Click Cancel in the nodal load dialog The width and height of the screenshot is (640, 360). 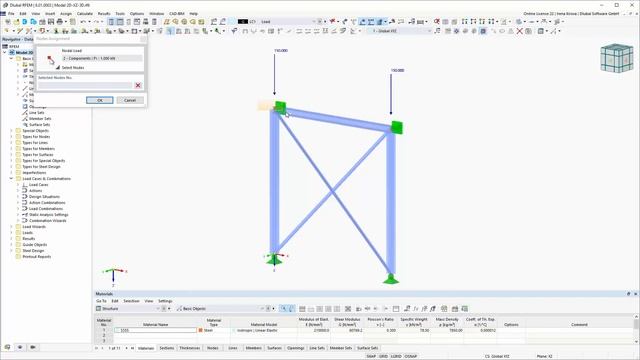130,100
